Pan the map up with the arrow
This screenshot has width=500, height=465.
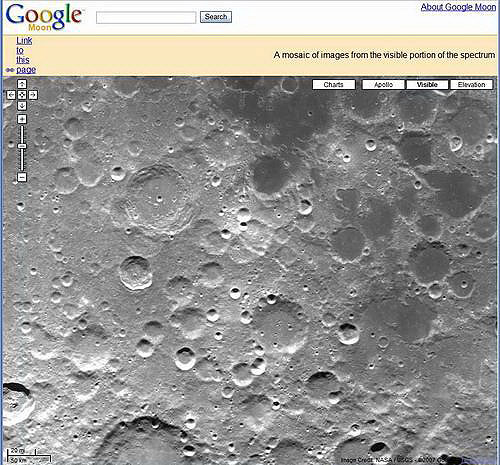point(22,84)
